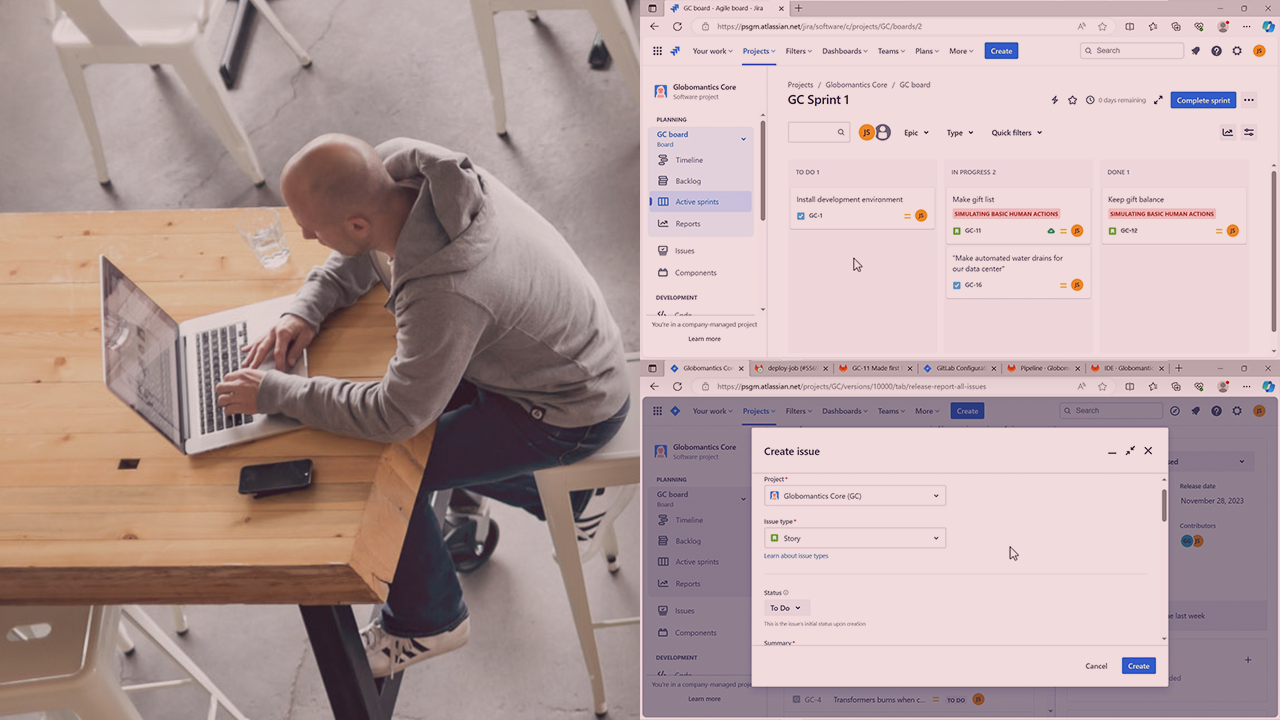Click the Complete sprint button

(x=1203, y=100)
